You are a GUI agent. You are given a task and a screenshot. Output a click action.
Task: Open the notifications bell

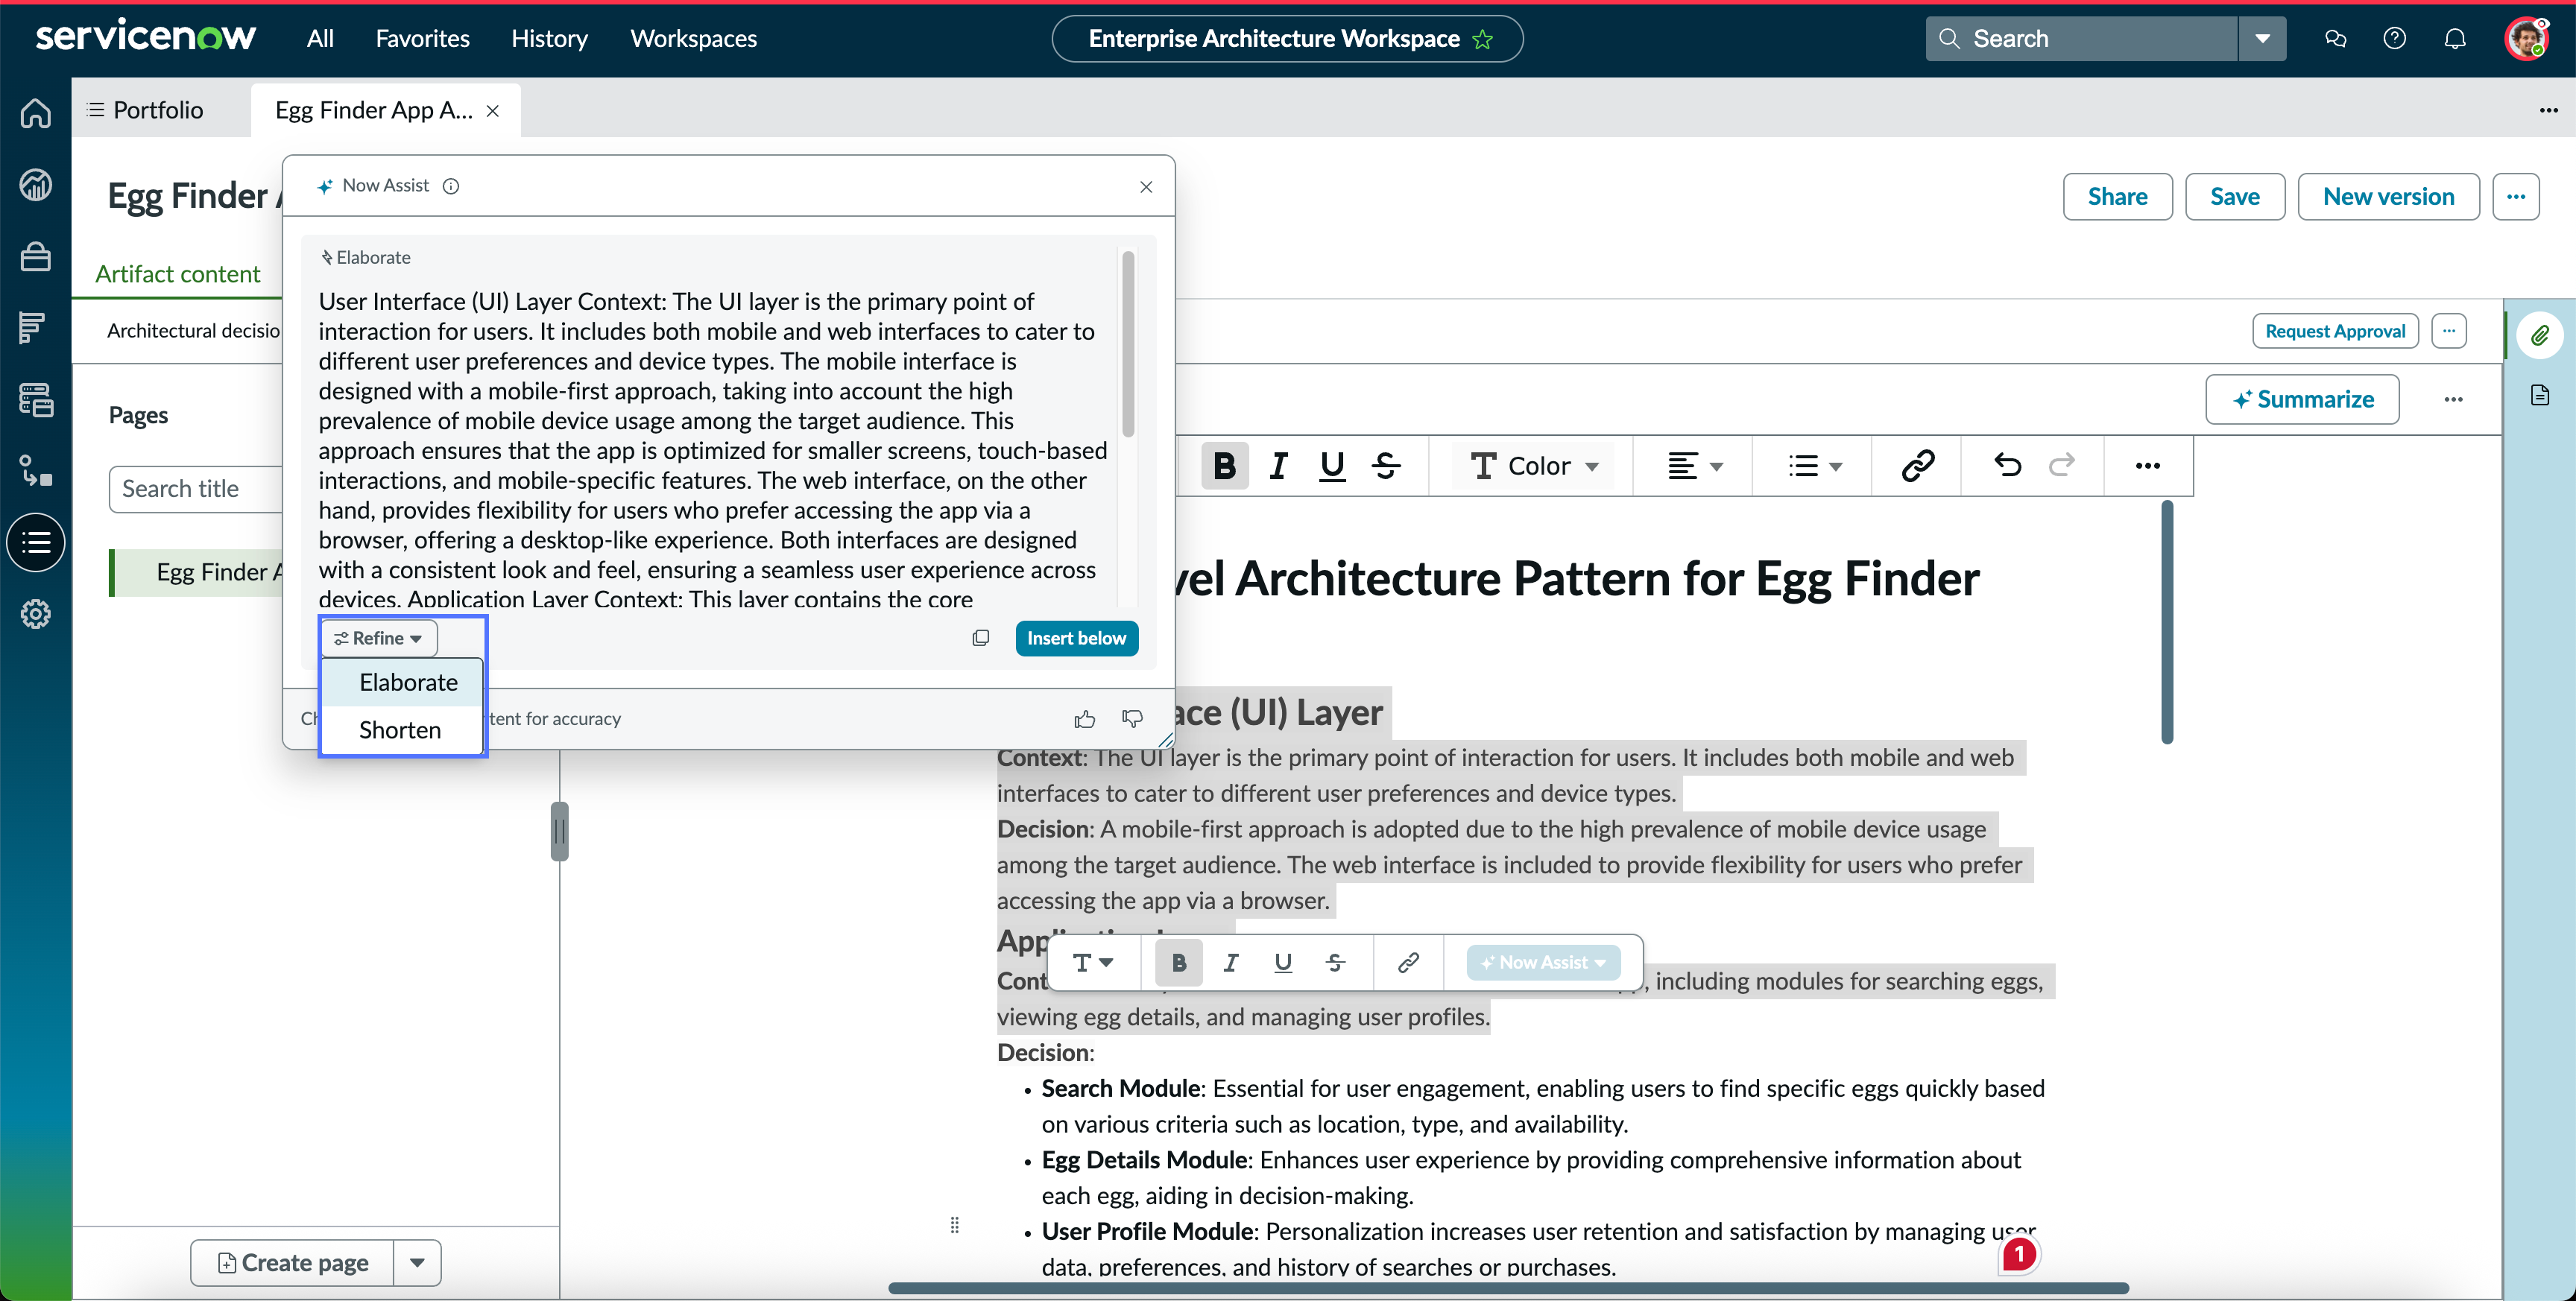(2455, 39)
